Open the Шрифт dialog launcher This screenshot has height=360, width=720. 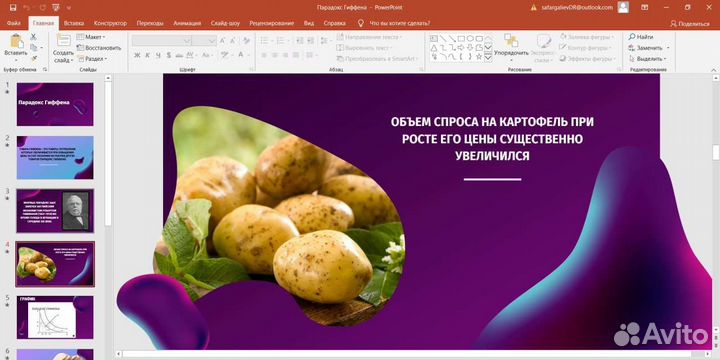(252, 69)
